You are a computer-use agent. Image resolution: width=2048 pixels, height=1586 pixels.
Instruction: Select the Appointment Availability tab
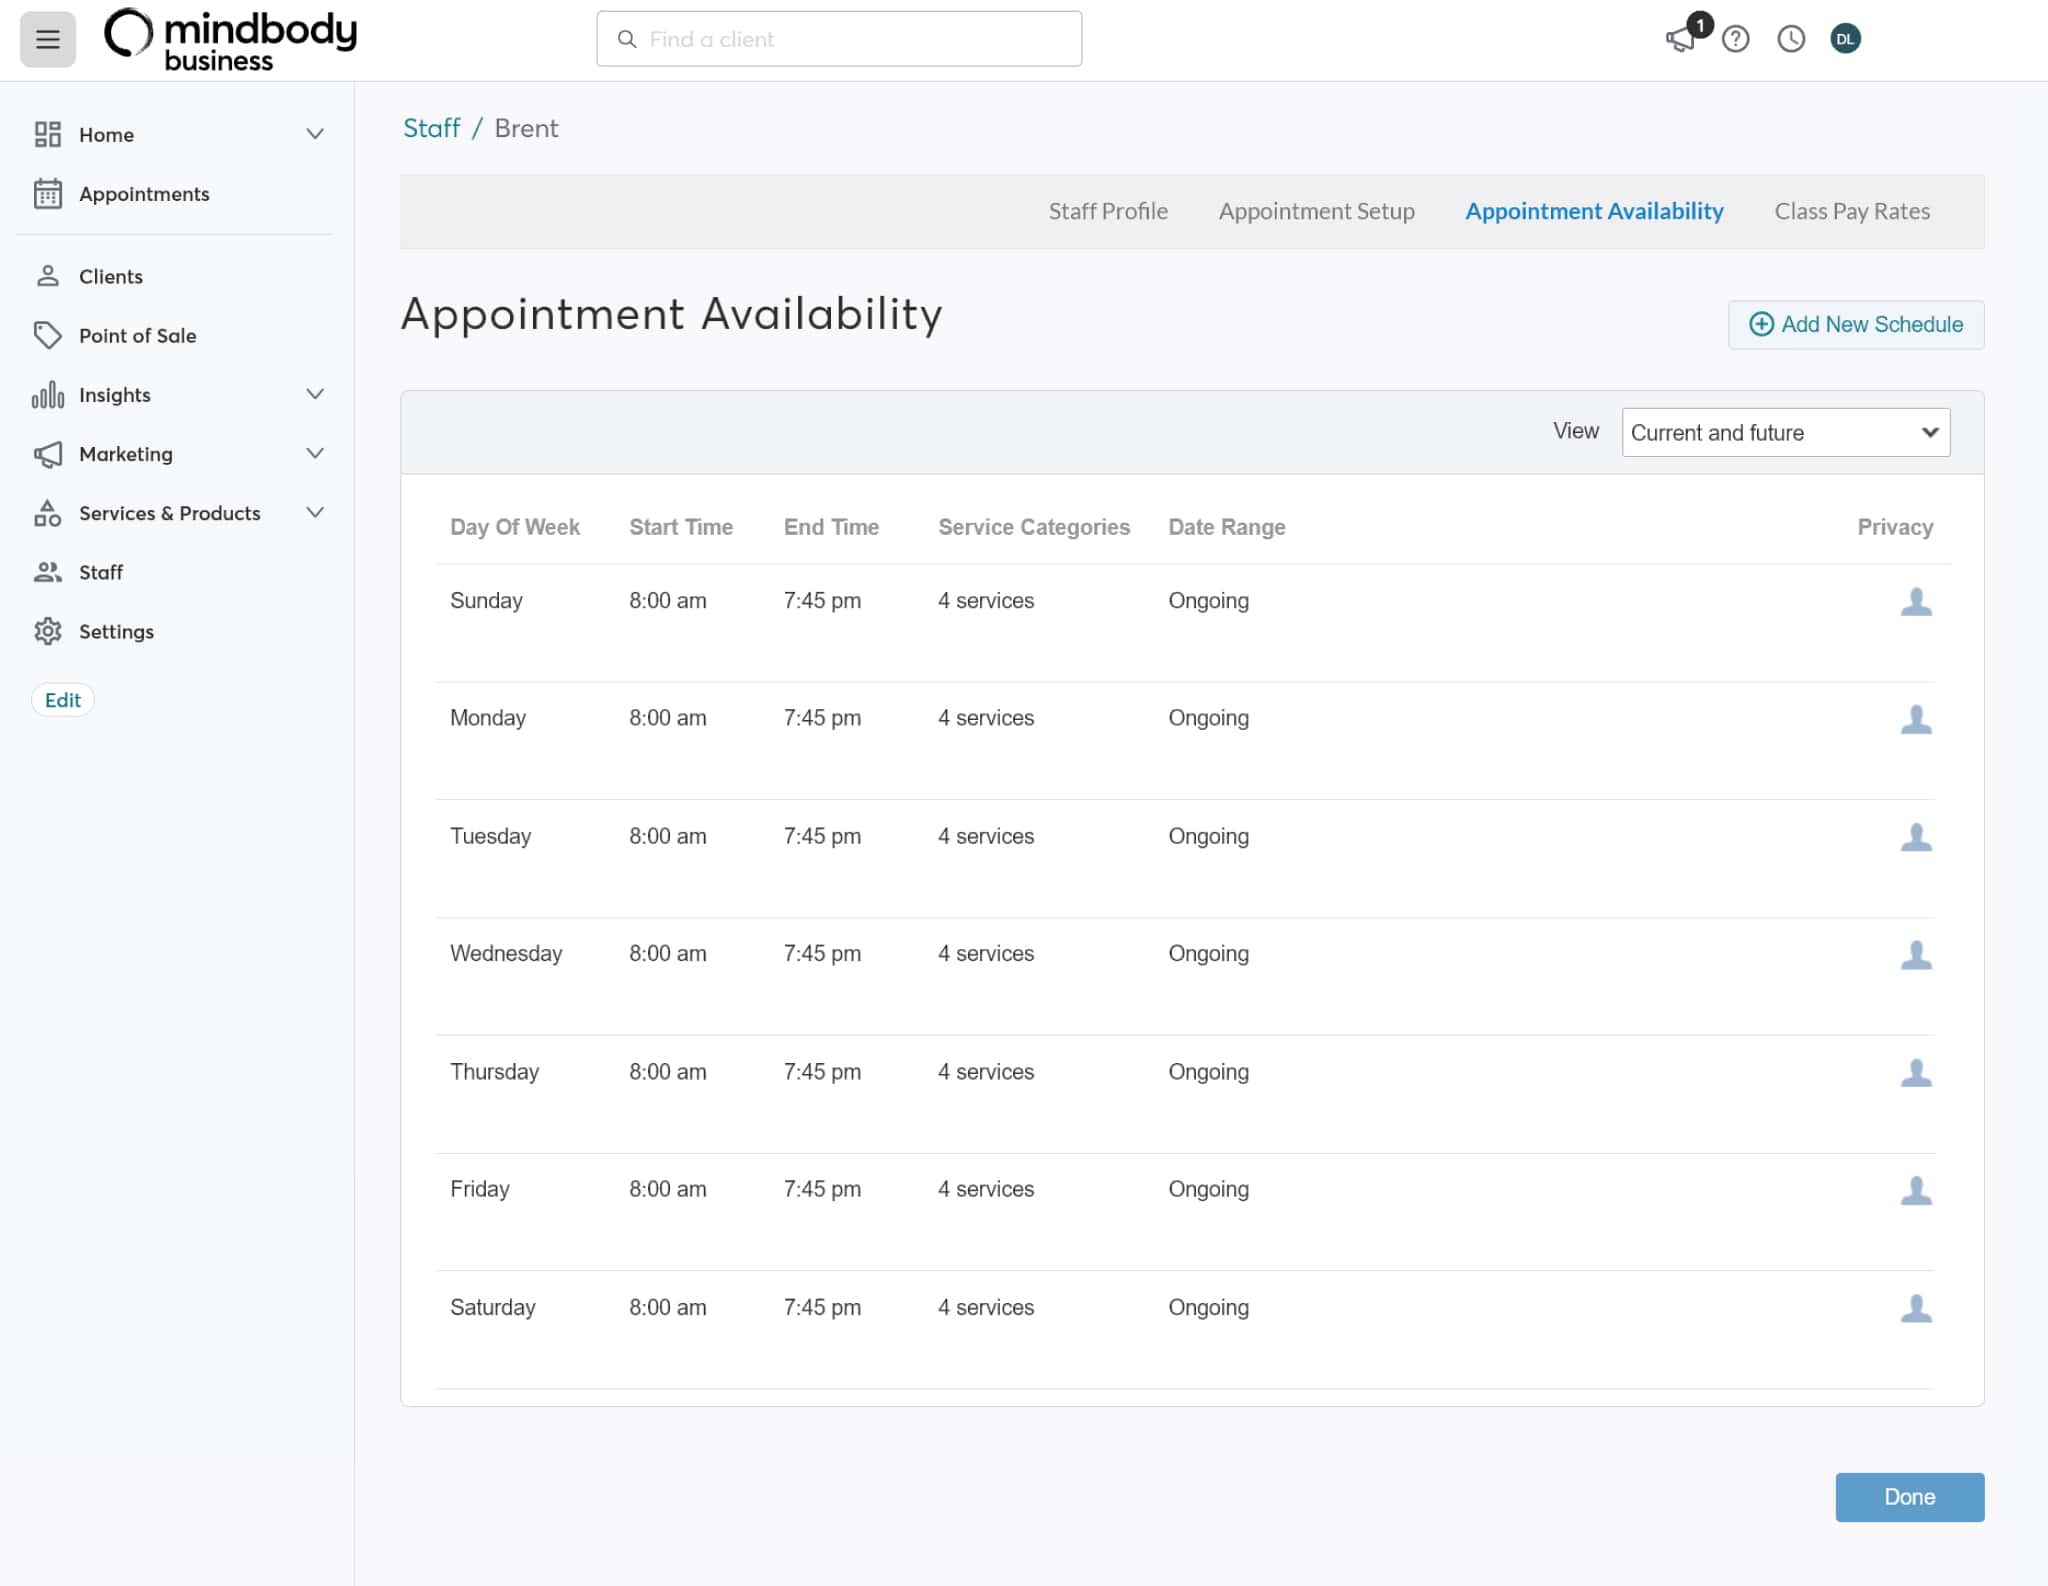(x=1594, y=211)
